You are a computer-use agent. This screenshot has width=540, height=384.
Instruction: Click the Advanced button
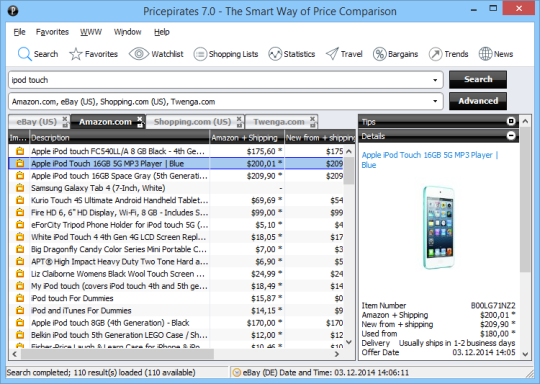pyautogui.click(x=478, y=101)
